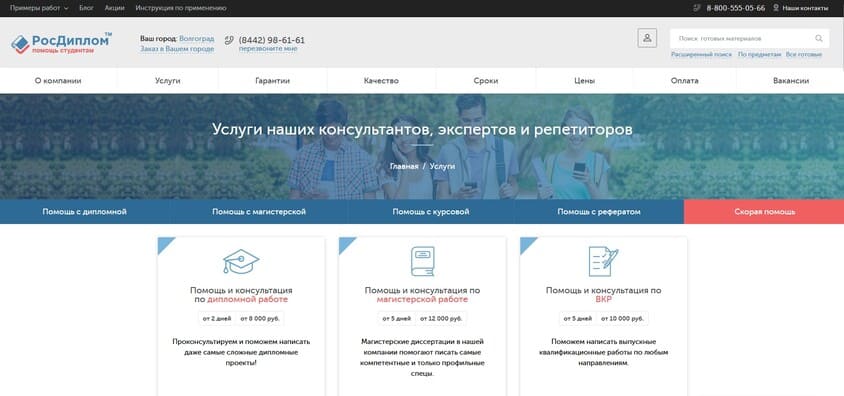This screenshot has height=396, width=844.
Task: Open the Блог link
Action: tap(86, 8)
